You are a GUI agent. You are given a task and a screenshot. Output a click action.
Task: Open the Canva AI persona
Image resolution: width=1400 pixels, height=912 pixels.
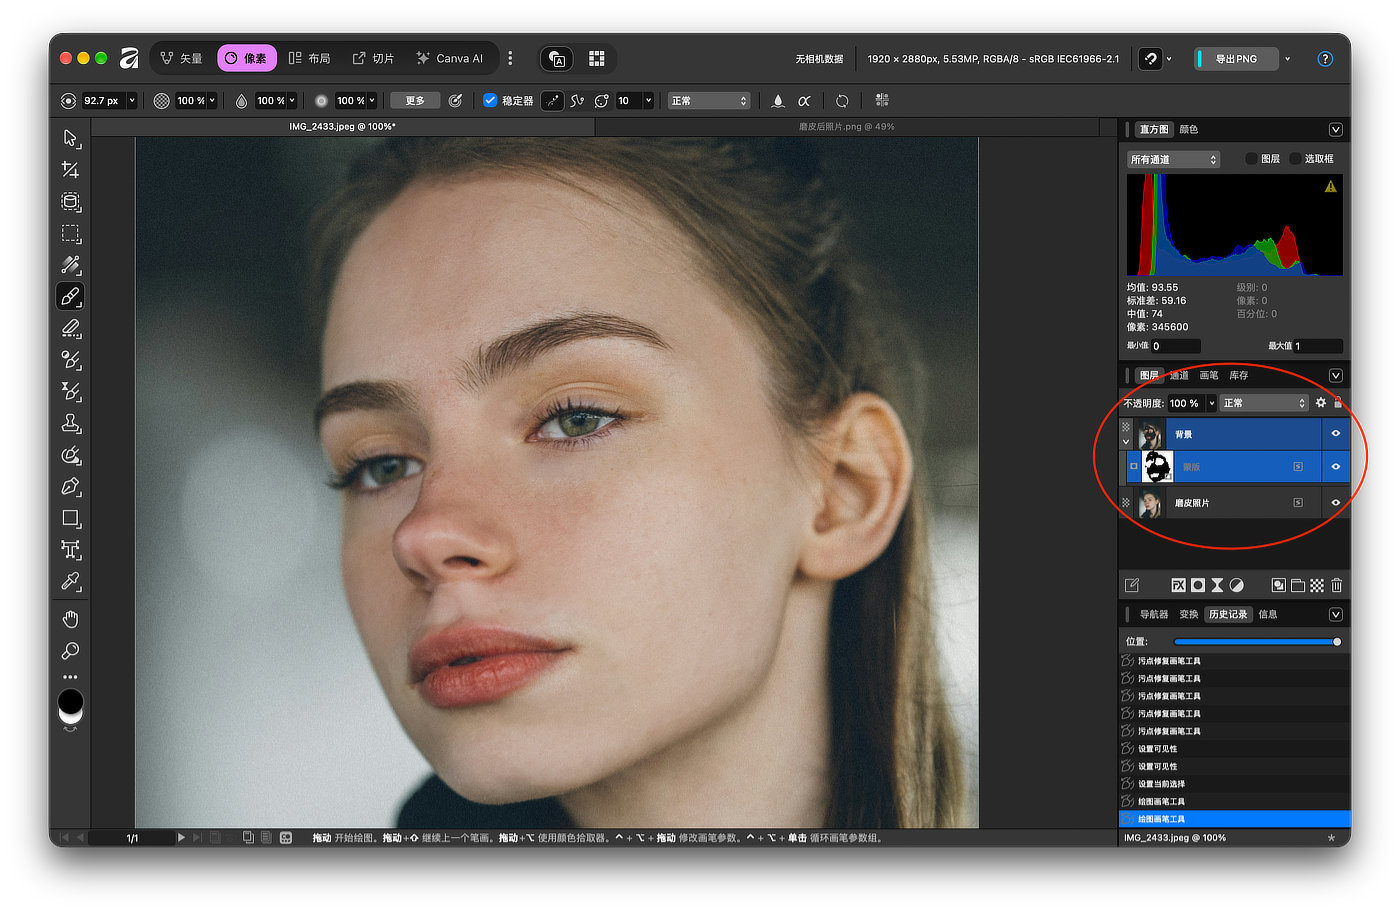point(449,59)
